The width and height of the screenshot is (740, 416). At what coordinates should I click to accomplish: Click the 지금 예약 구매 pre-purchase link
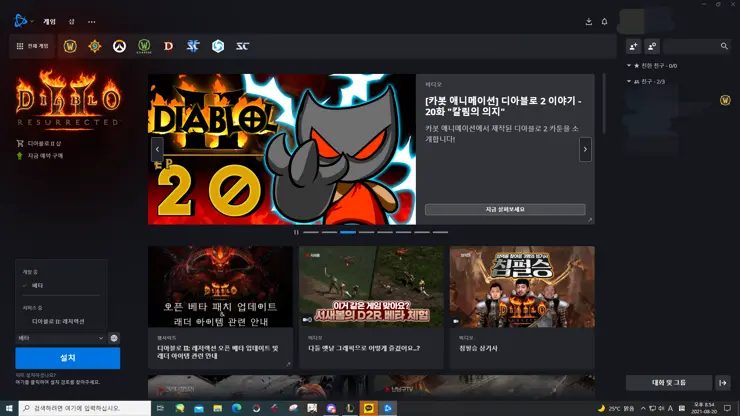tap(40, 156)
